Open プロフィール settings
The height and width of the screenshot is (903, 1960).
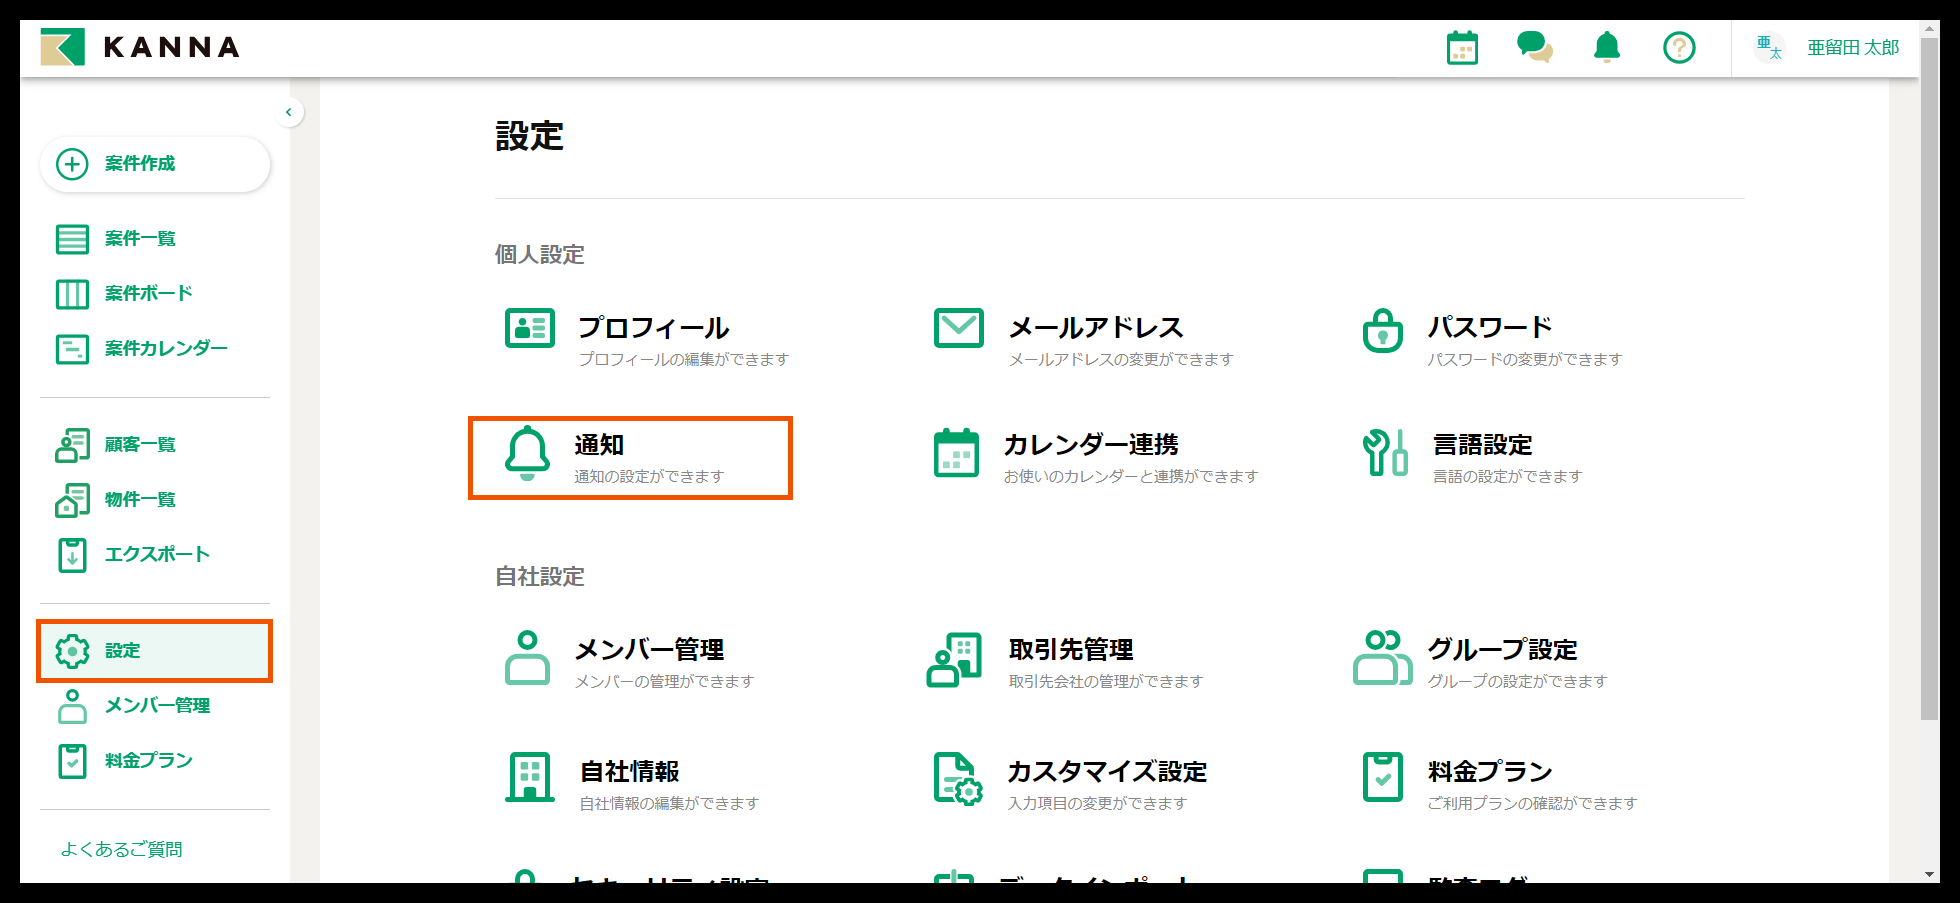pyautogui.click(x=655, y=327)
